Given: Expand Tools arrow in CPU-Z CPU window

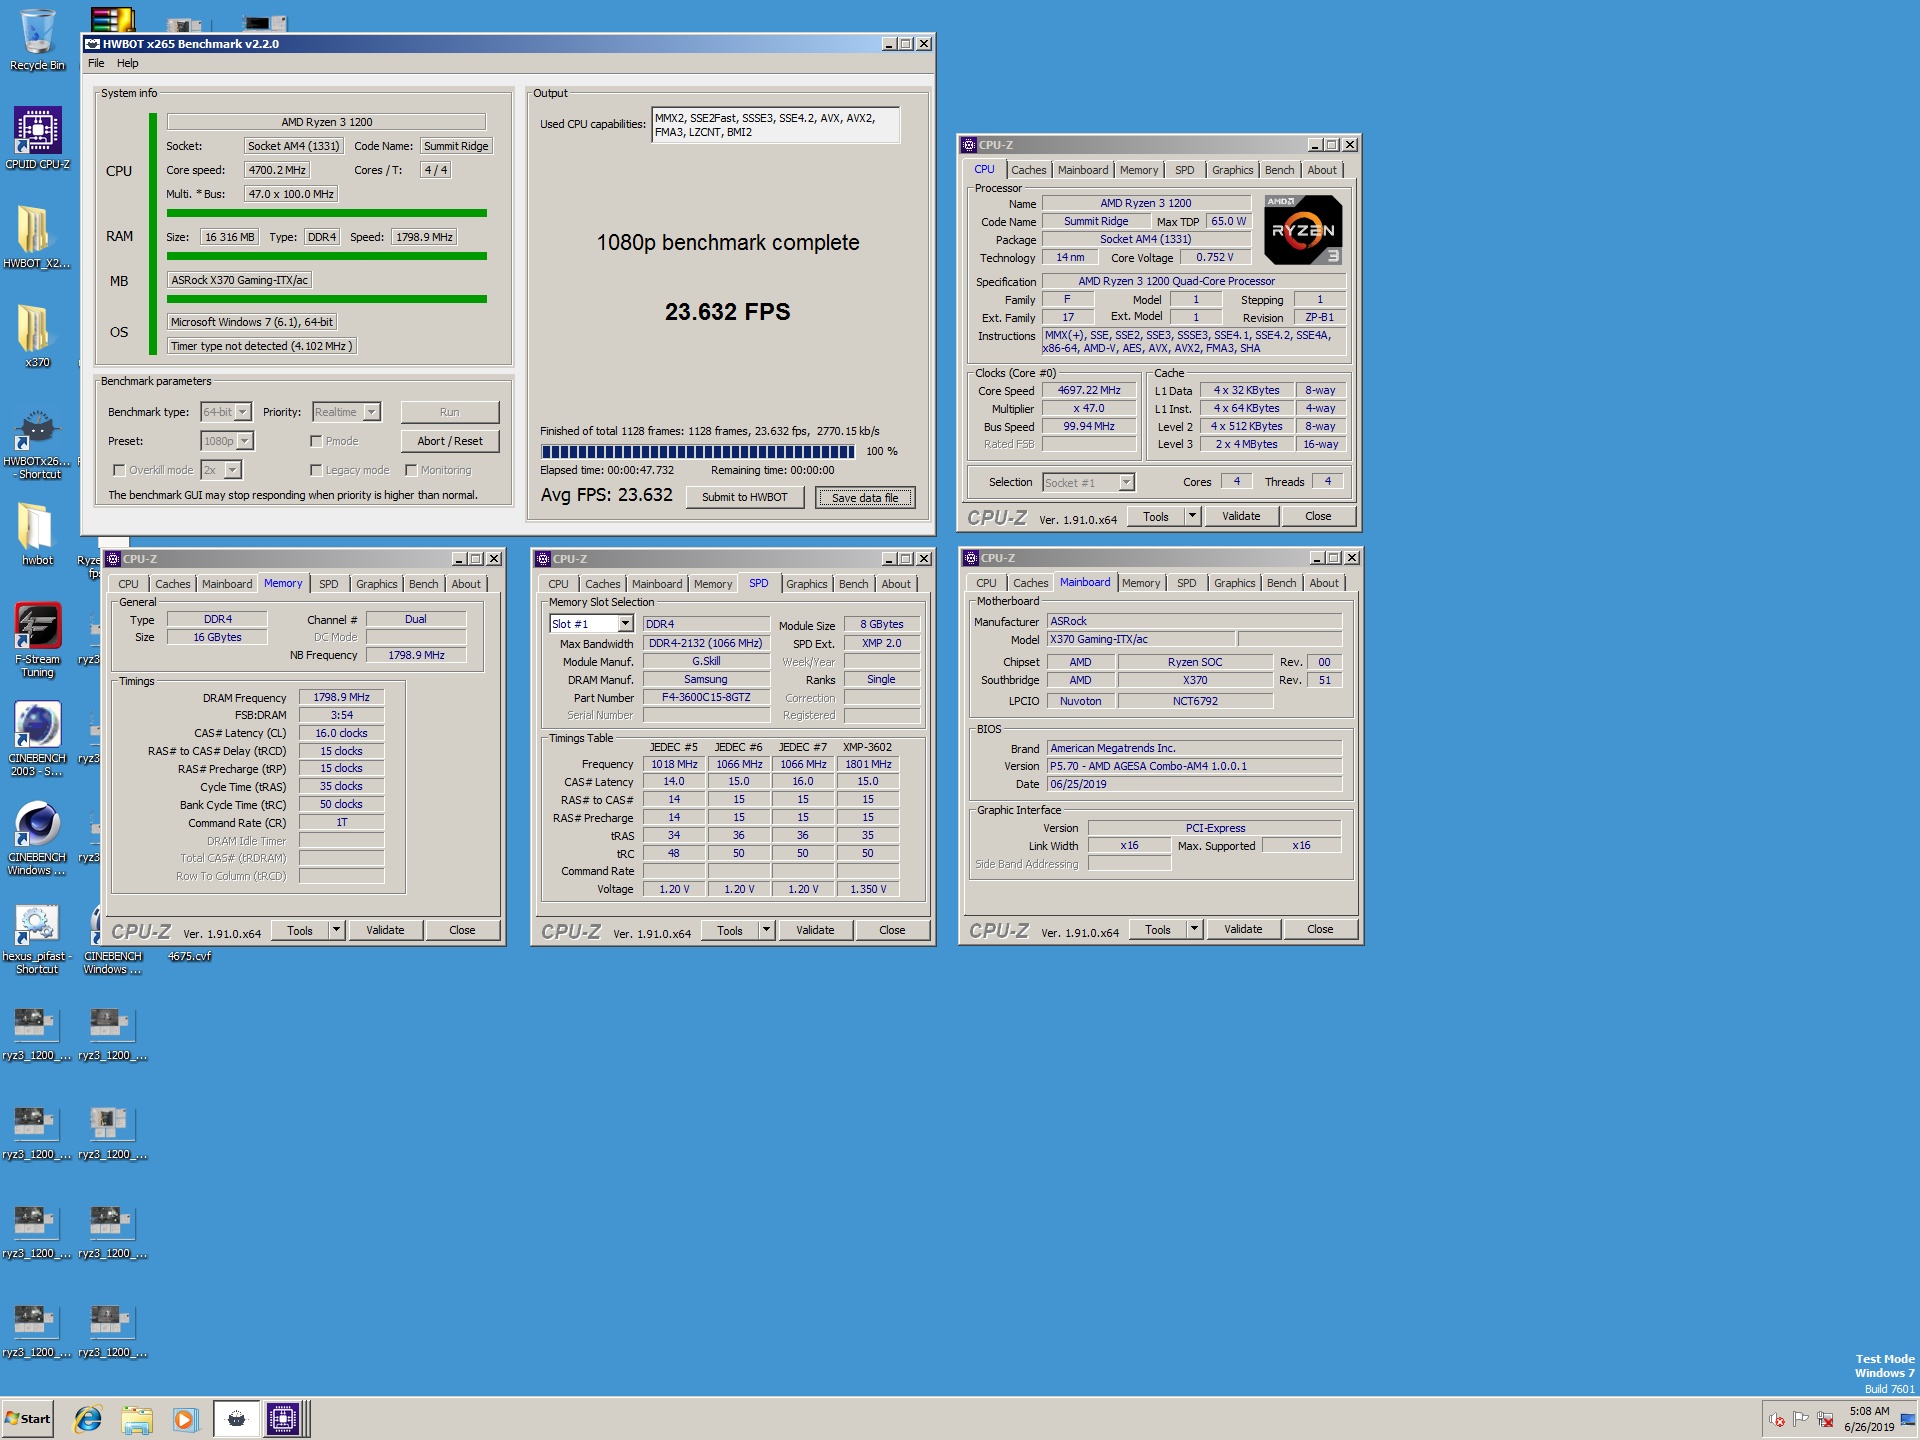Looking at the screenshot, I should pyautogui.click(x=1192, y=516).
